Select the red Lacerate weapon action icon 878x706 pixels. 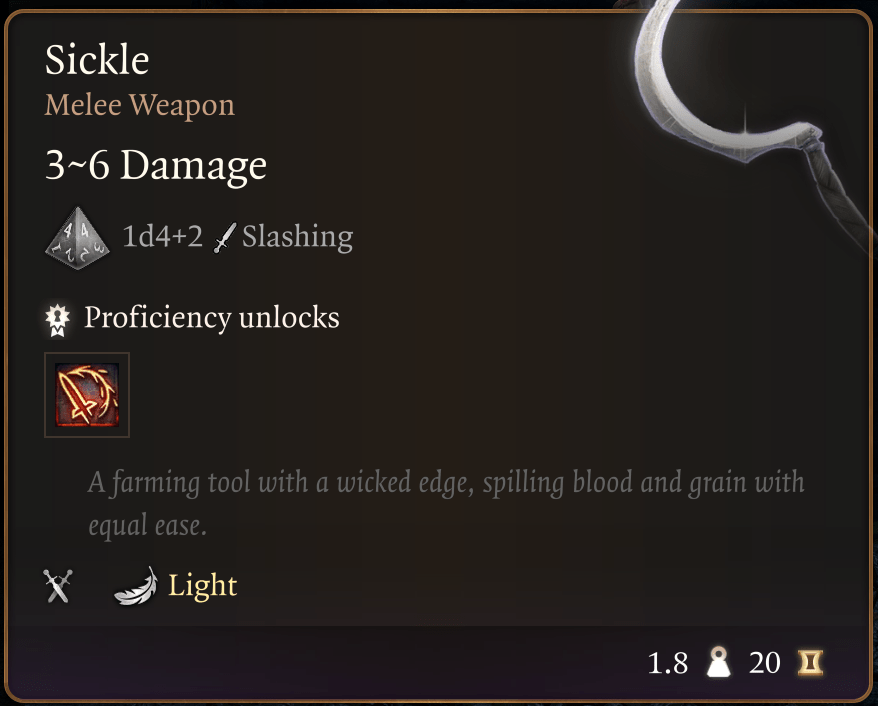pos(87,395)
